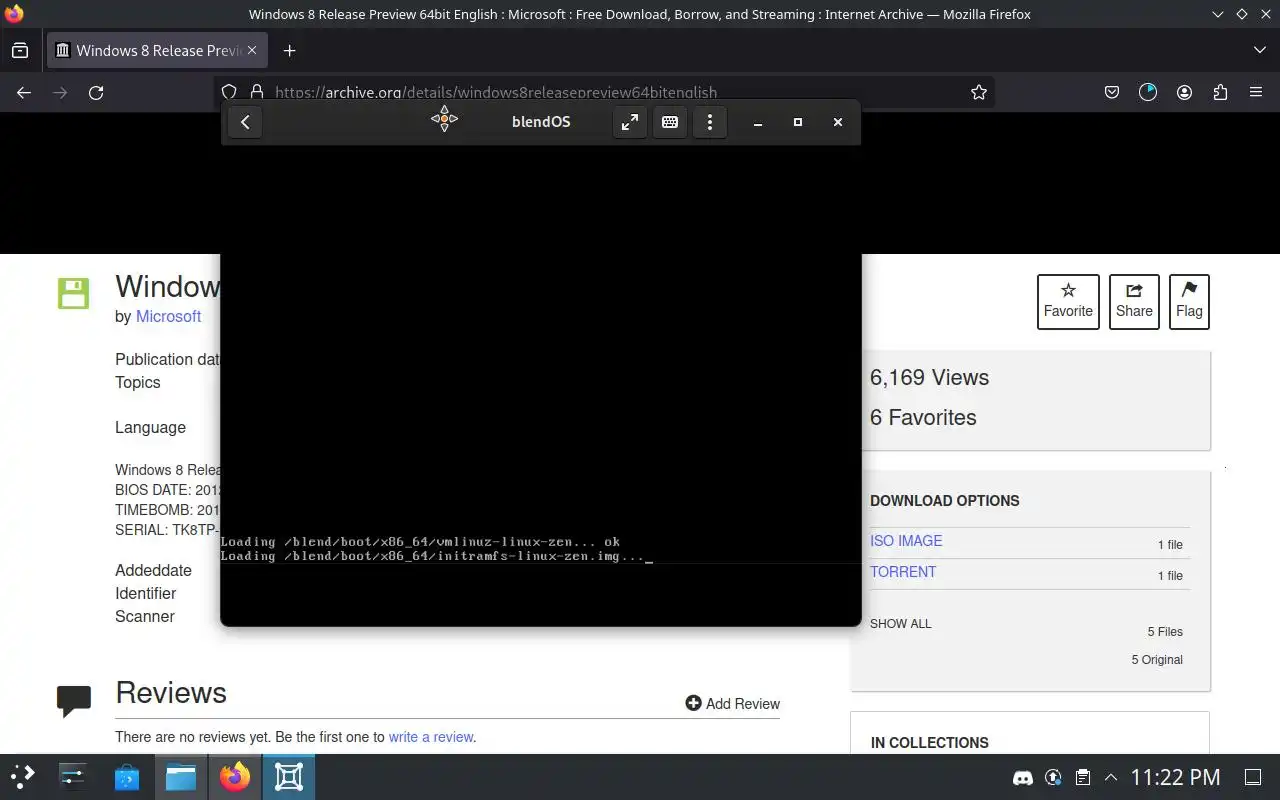Switch to Boxes app in the taskbar

click(x=289, y=777)
